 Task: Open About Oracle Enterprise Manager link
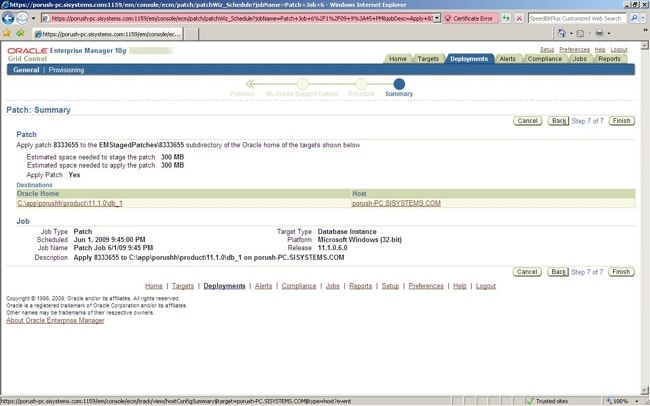pyautogui.click(x=55, y=321)
